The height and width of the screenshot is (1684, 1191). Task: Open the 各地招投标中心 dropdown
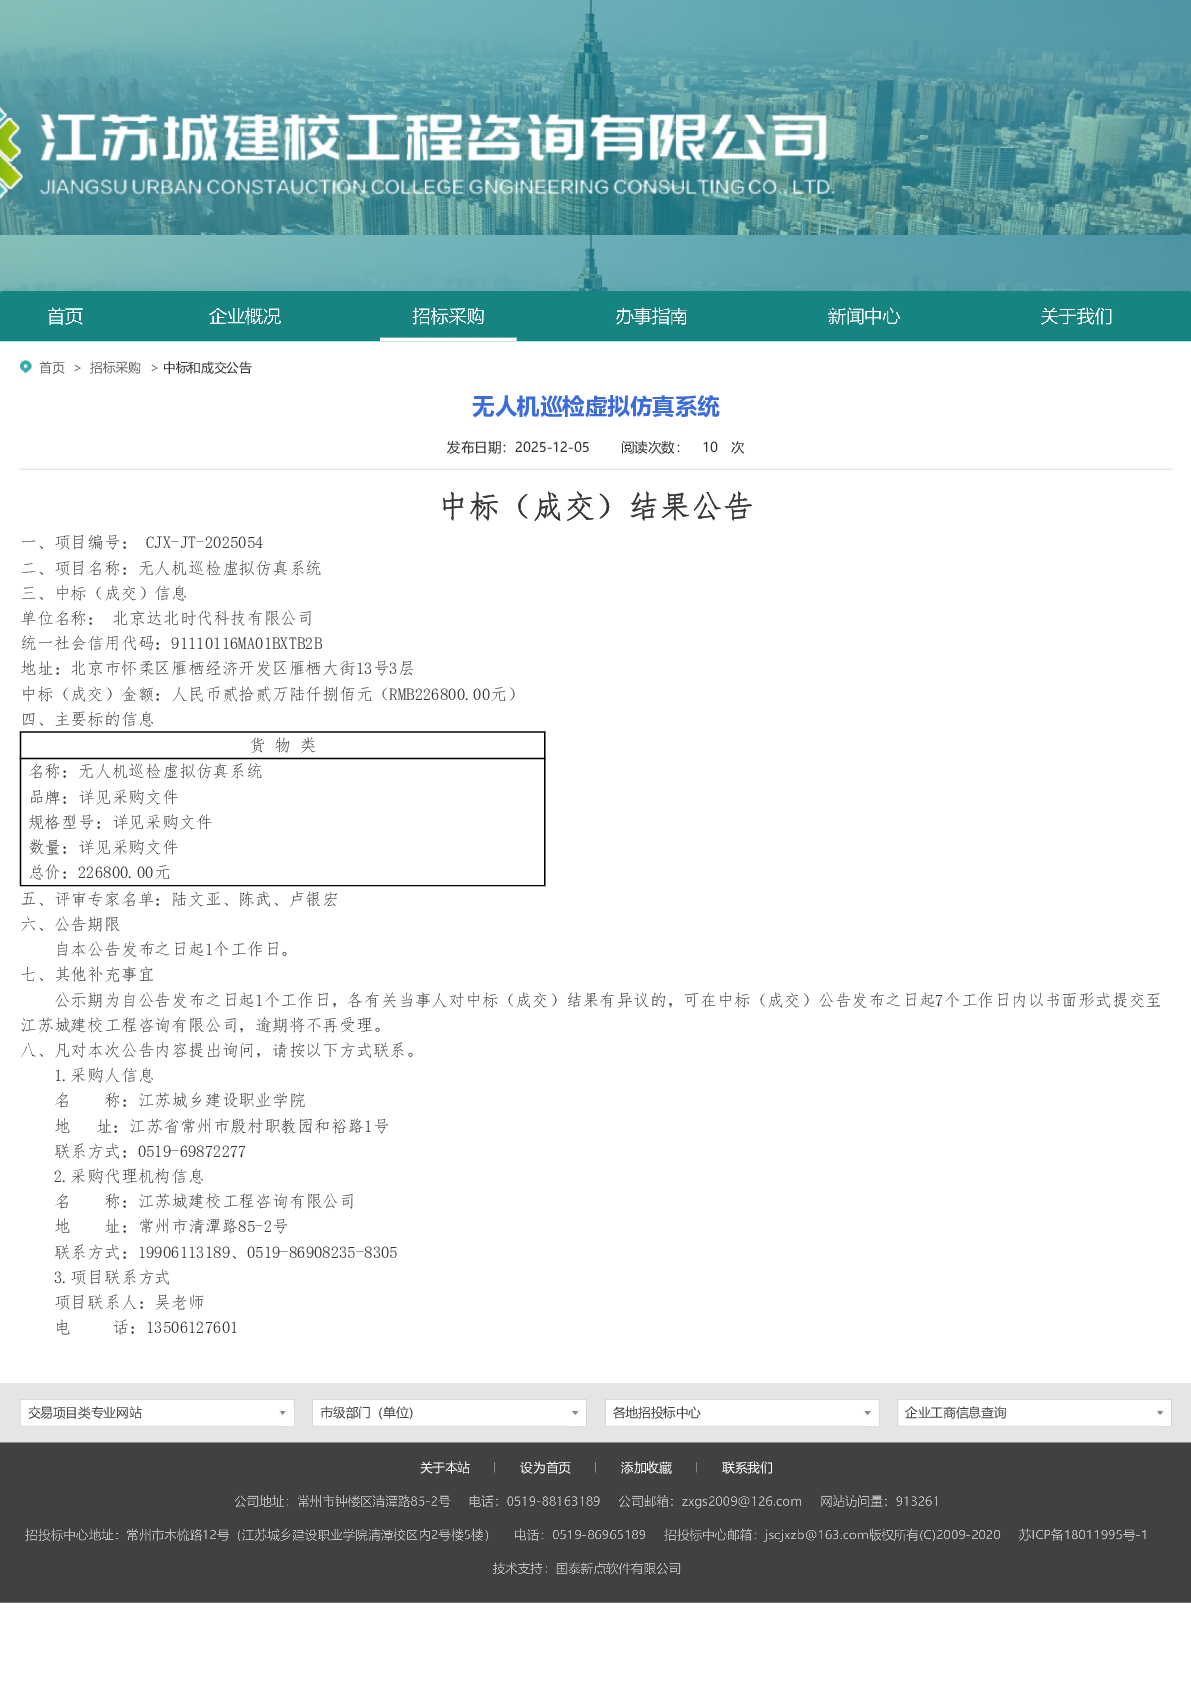[742, 1412]
